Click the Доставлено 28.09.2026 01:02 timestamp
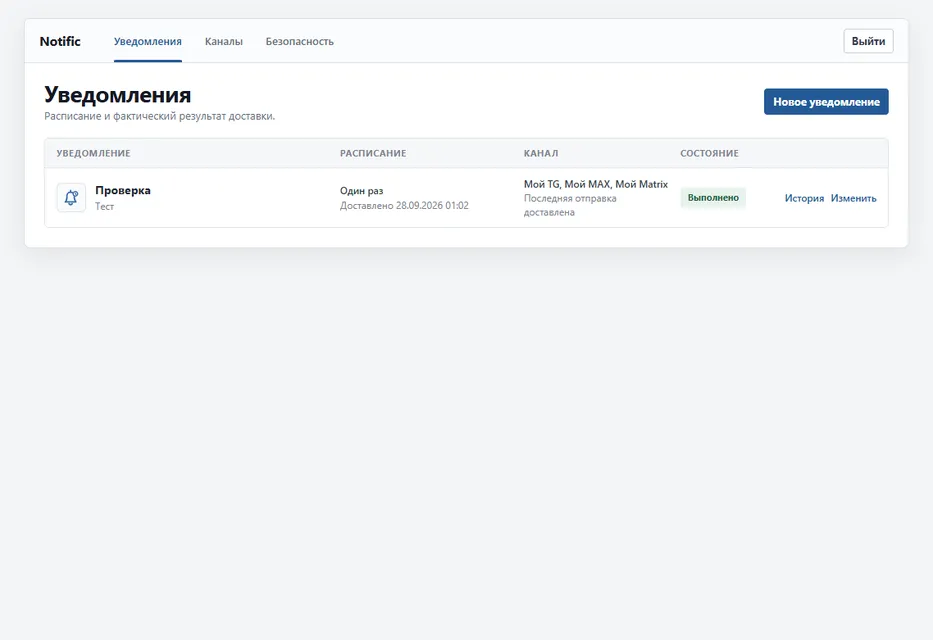933x640 pixels. [404, 206]
